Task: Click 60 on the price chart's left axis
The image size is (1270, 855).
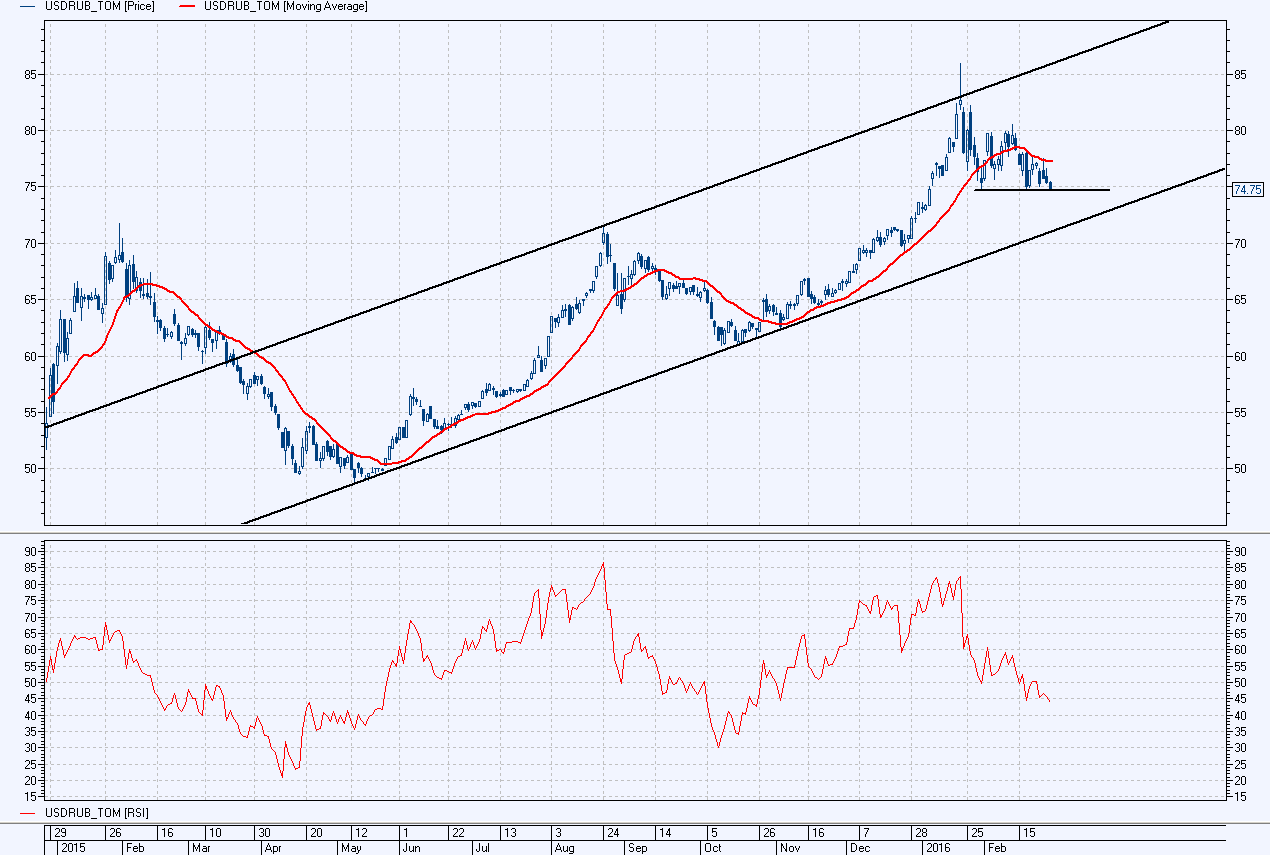Action: (33, 356)
